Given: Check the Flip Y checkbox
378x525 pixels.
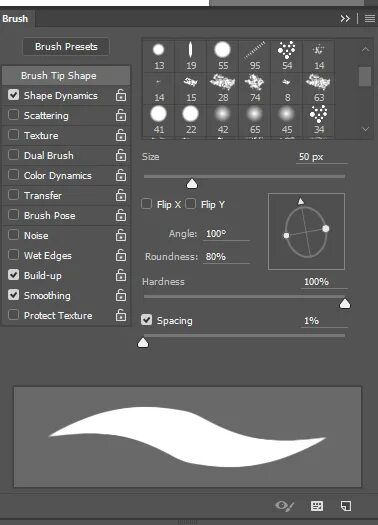Looking at the screenshot, I should (x=191, y=204).
